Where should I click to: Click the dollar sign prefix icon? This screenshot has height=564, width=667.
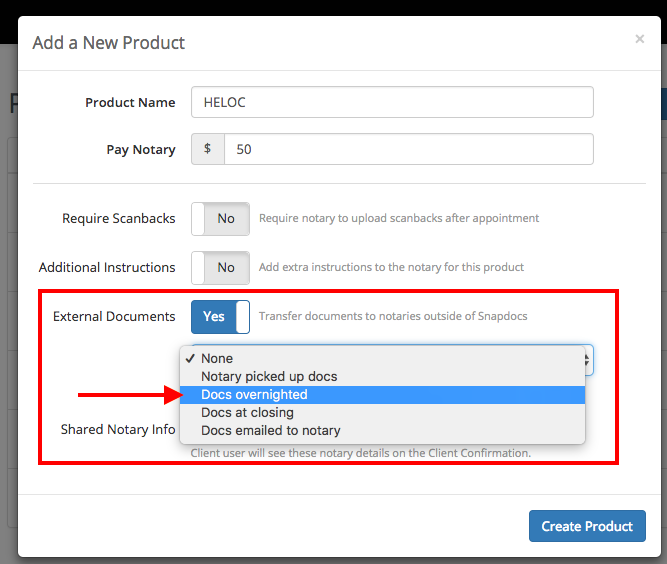tap(208, 149)
